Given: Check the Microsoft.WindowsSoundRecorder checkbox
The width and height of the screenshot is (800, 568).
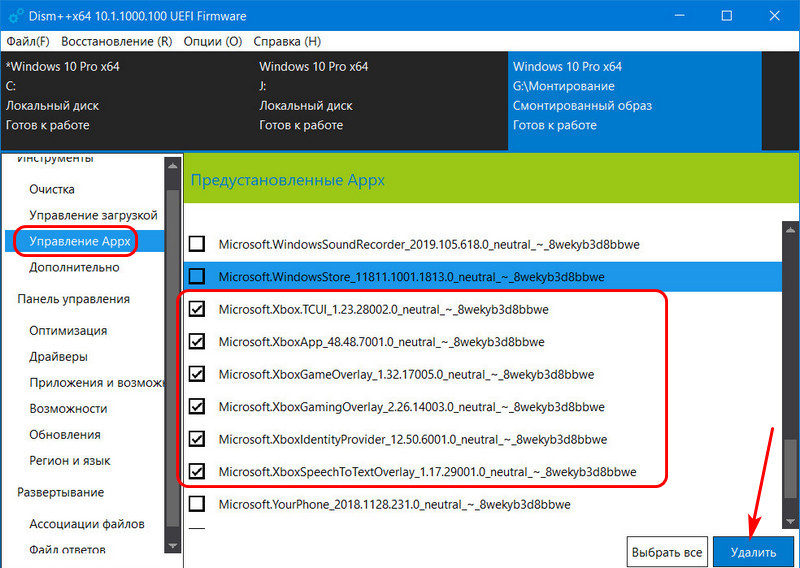Looking at the screenshot, I should tap(197, 244).
